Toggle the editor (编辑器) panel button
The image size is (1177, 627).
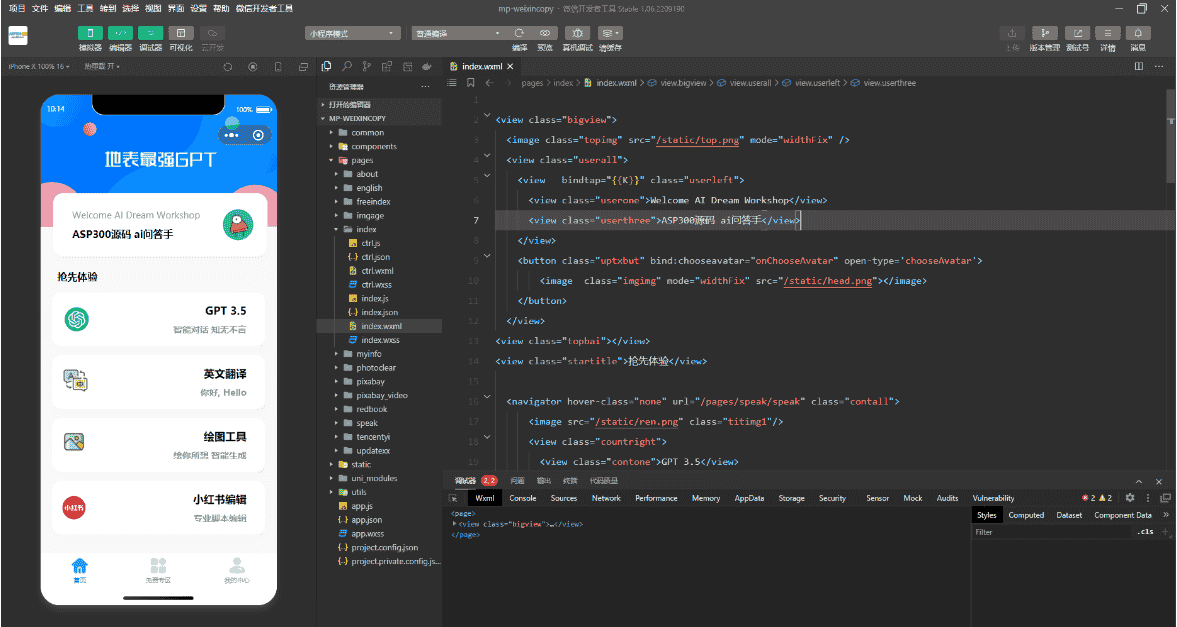coord(120,33)
